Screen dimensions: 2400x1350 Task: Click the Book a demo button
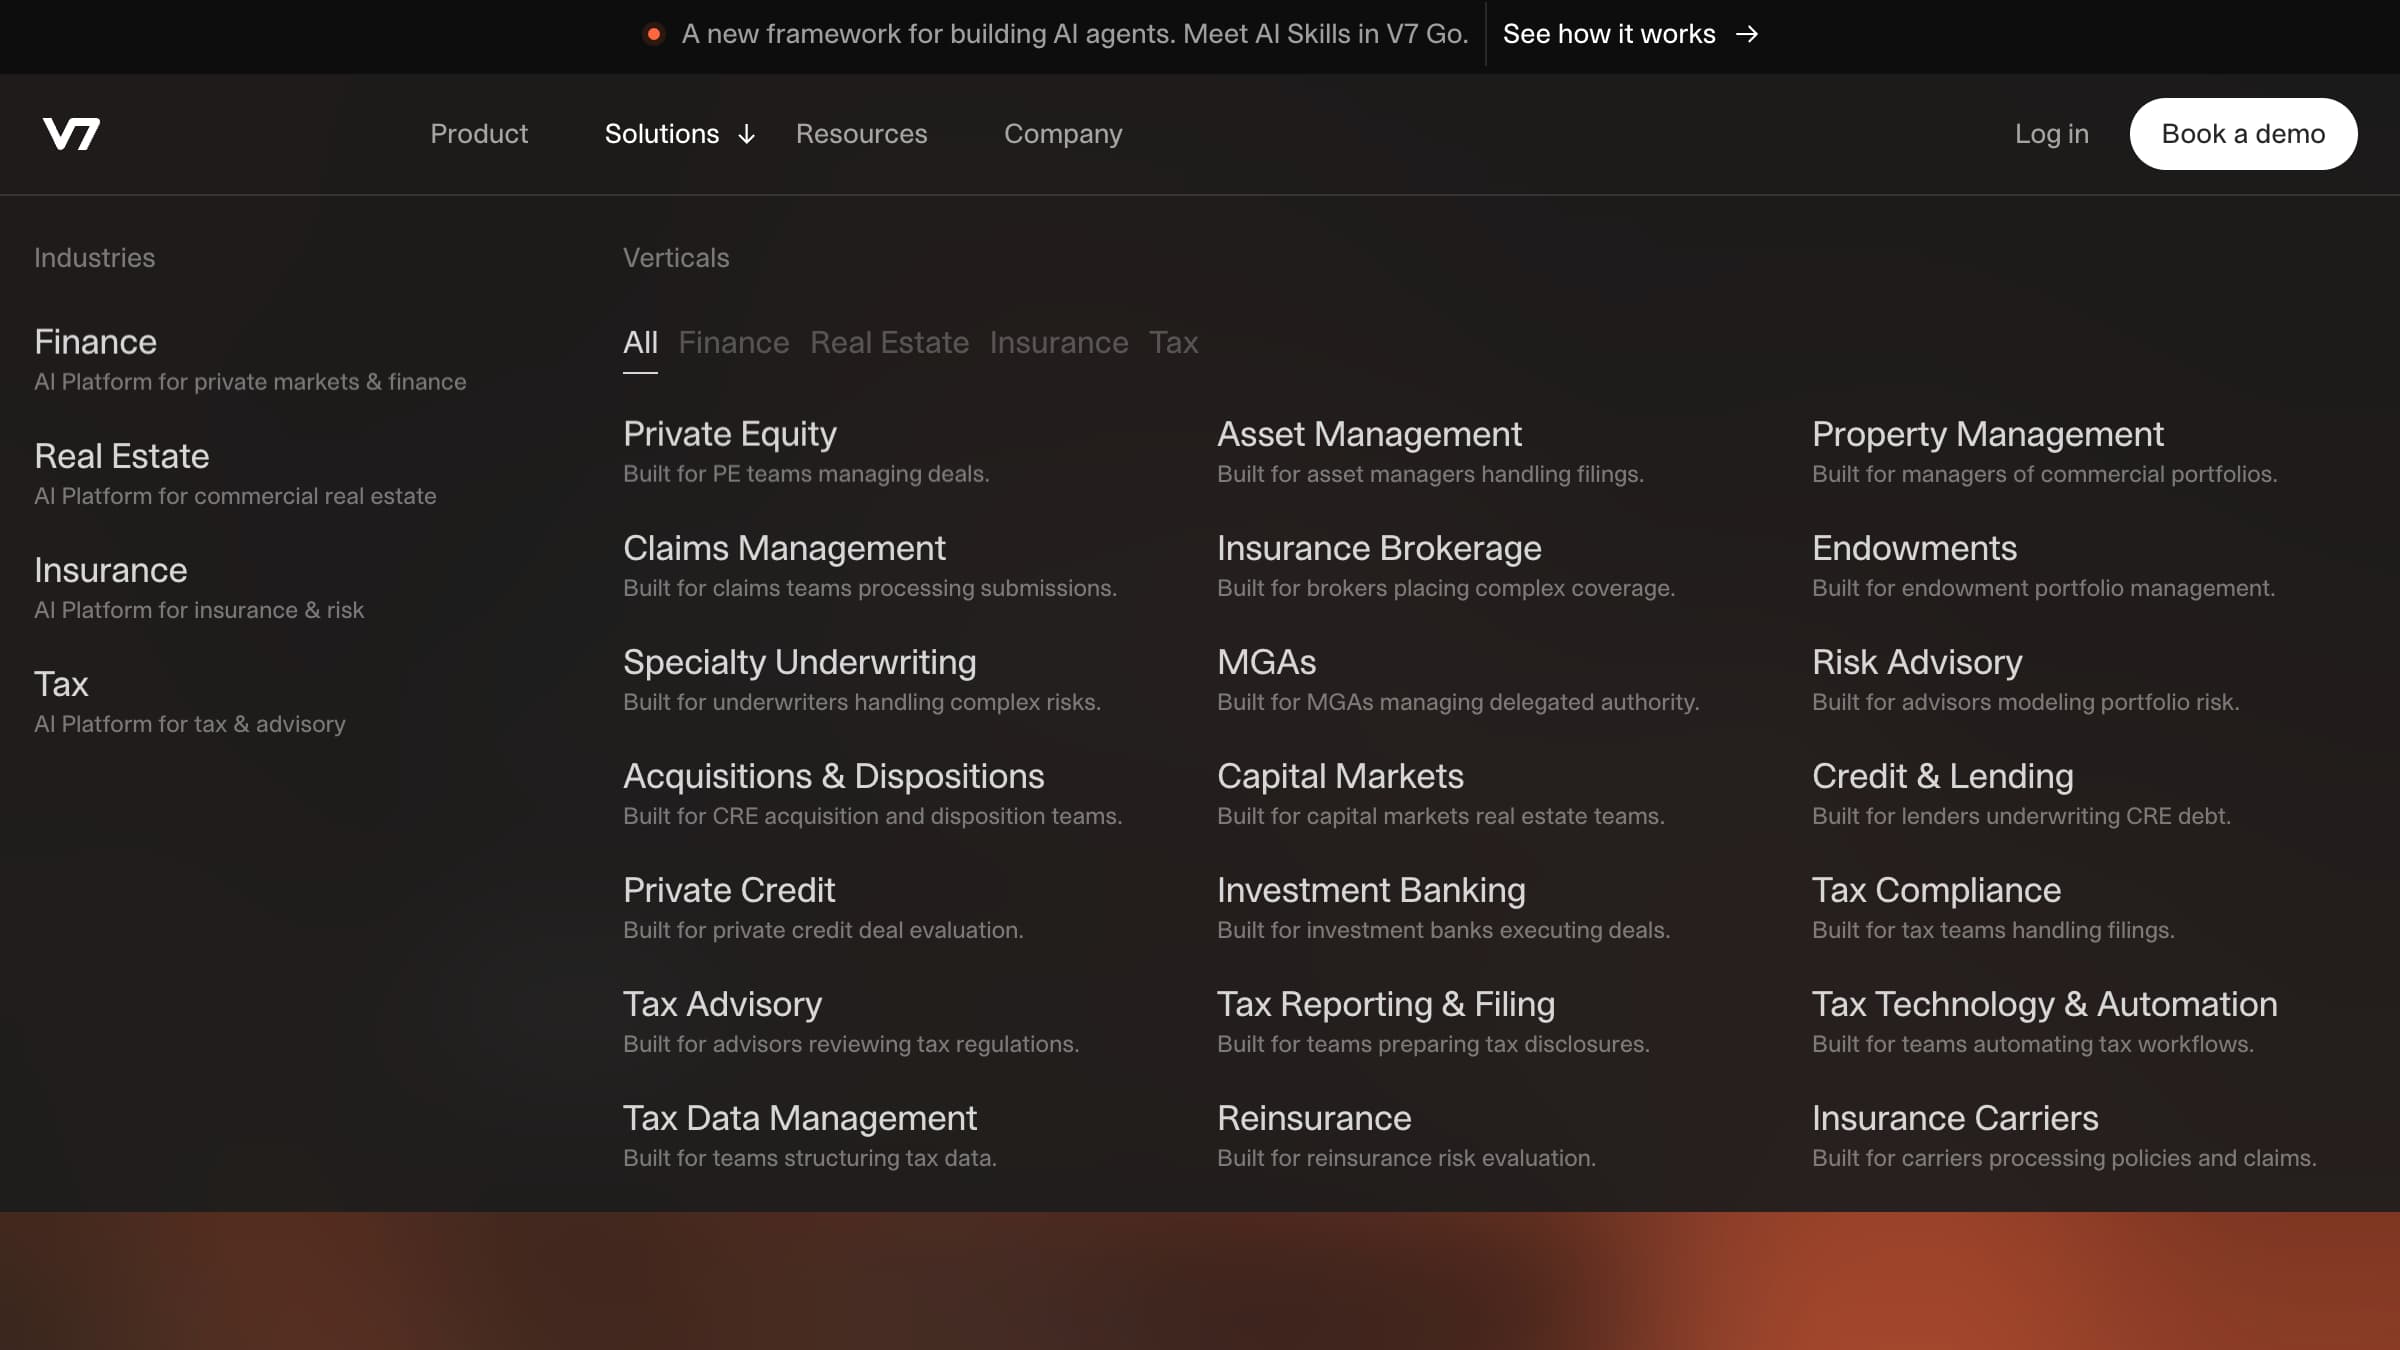coord(2242,134)
